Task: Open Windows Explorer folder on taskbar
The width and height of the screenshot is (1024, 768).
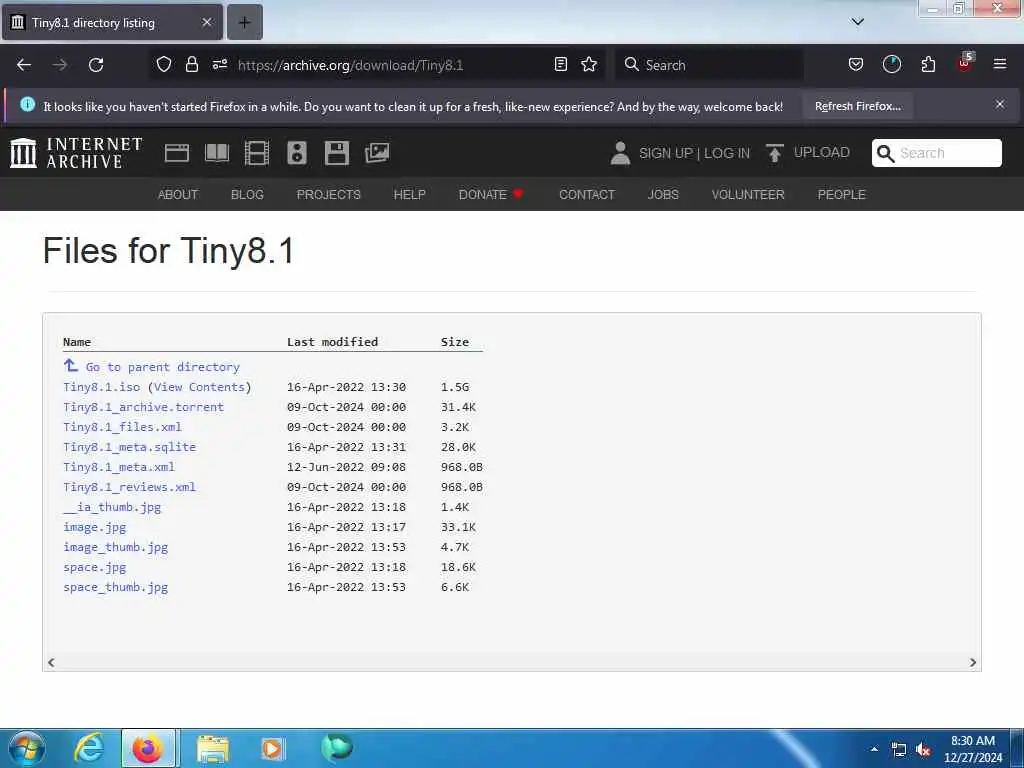Action: (x=212, y=749)
